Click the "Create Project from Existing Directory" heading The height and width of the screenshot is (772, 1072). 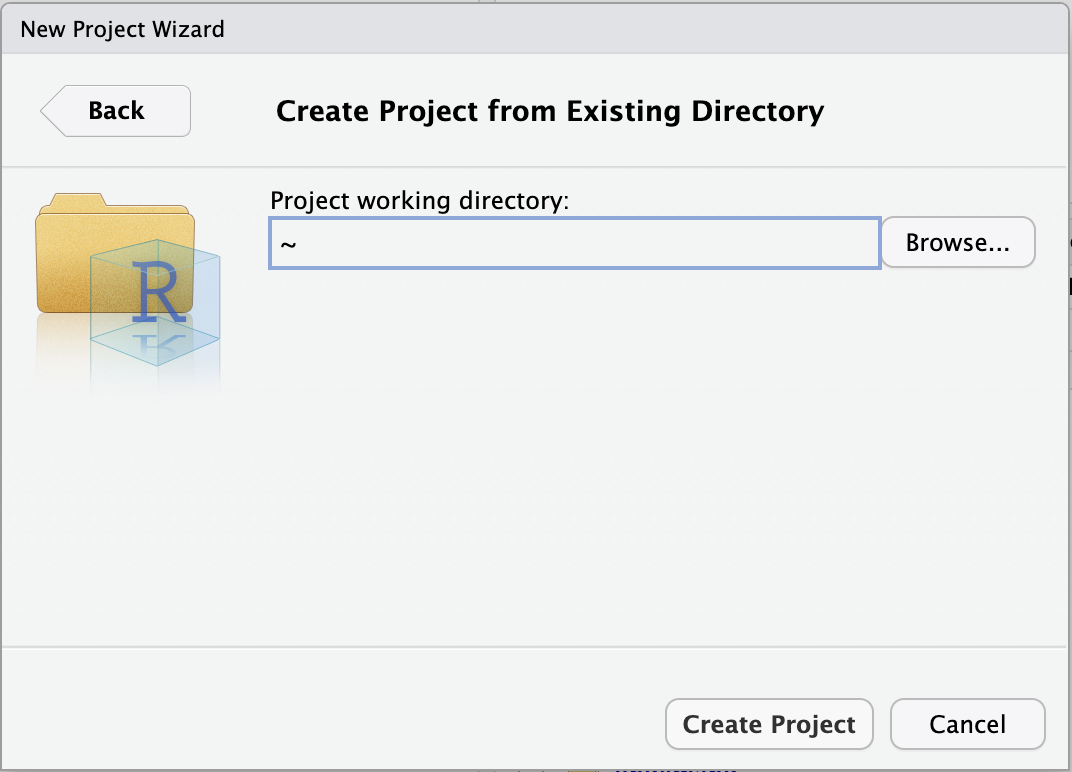550,111
